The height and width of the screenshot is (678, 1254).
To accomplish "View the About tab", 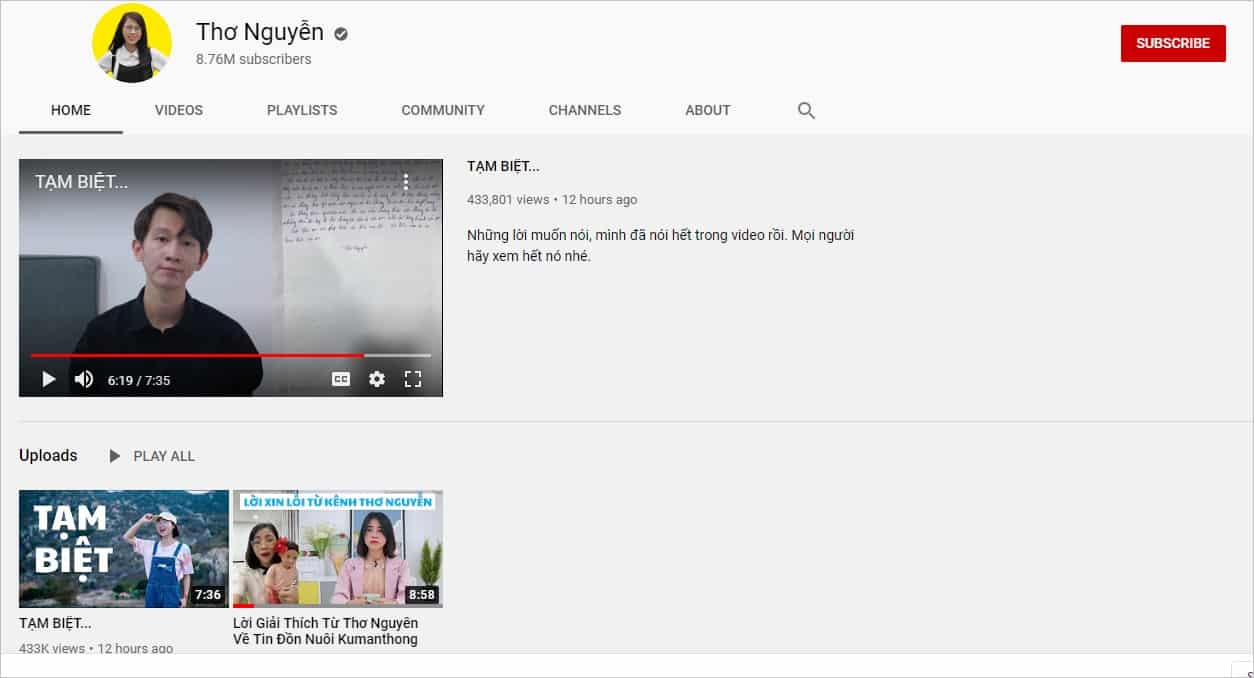I will [708, 110].
